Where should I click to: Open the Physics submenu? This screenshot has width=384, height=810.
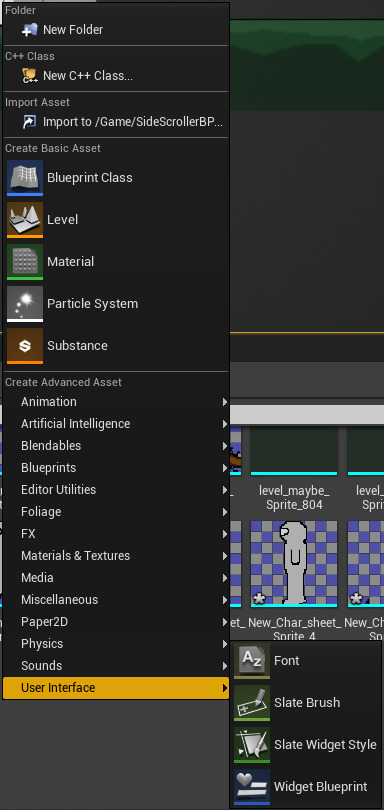[x=116, y=644]
